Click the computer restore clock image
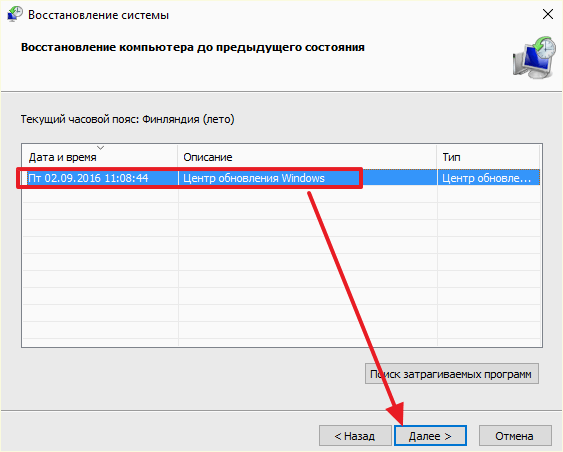Image resolution: width=563 pixels, height=452 pixels. [534, 57]
